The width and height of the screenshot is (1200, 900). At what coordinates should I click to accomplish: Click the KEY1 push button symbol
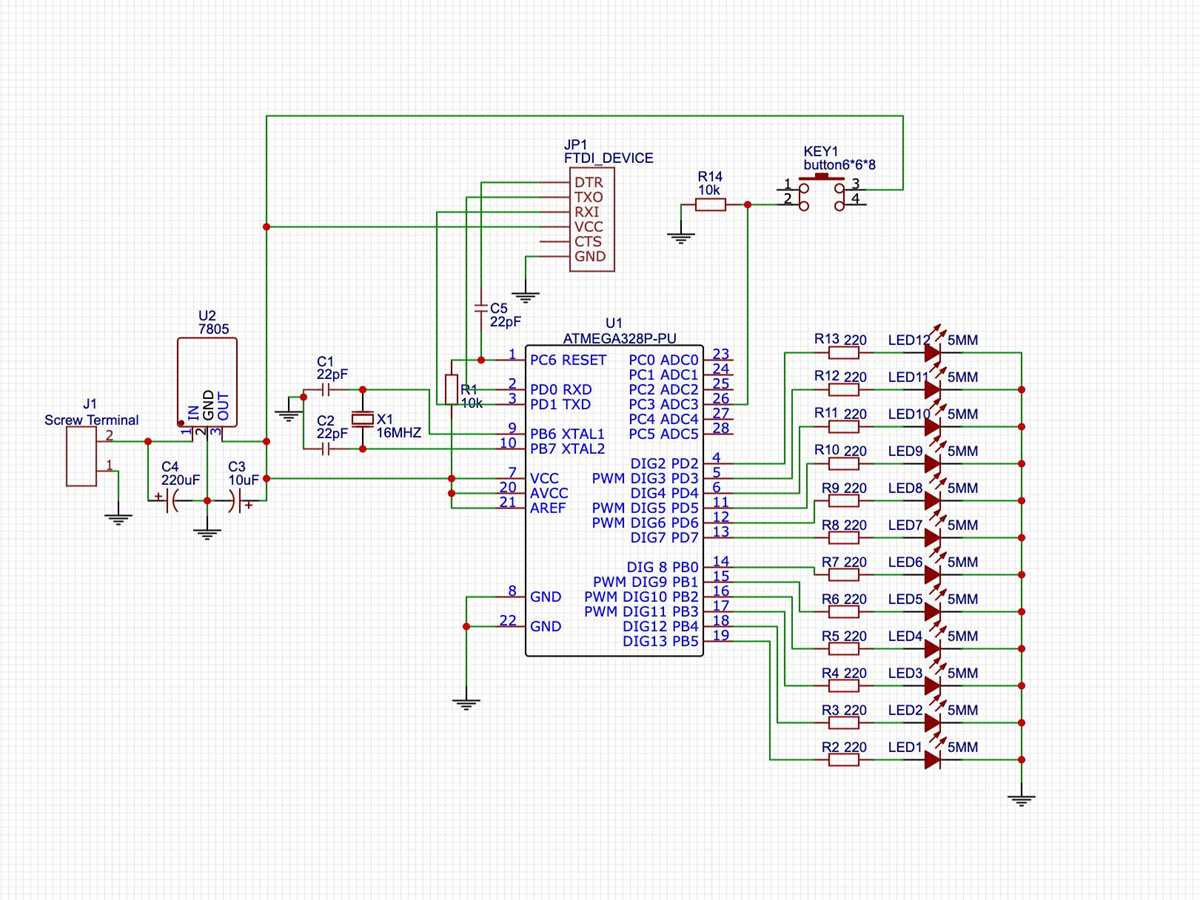(x=822, y=193)
